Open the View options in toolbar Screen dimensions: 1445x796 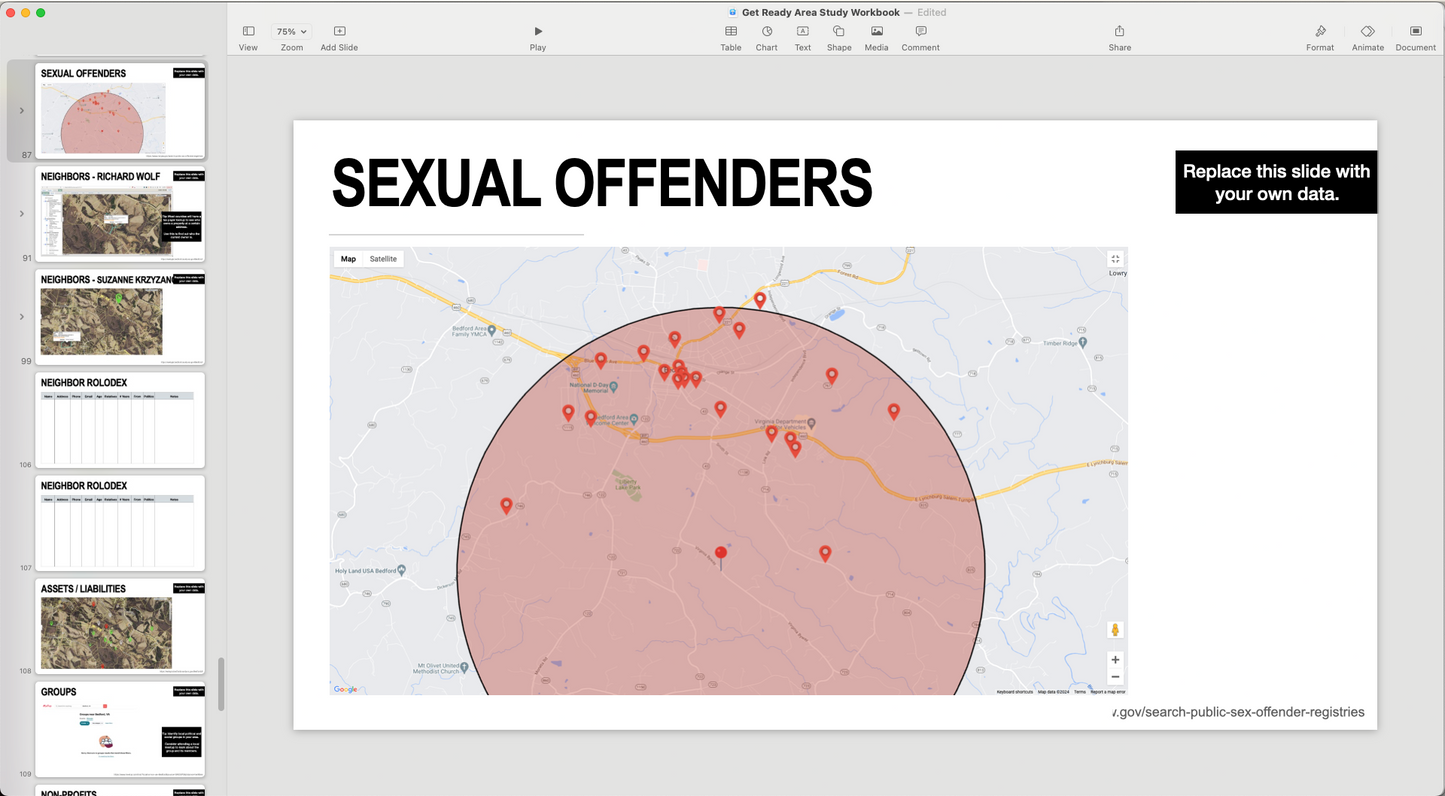pyautogui.click(x=248, y=37)
